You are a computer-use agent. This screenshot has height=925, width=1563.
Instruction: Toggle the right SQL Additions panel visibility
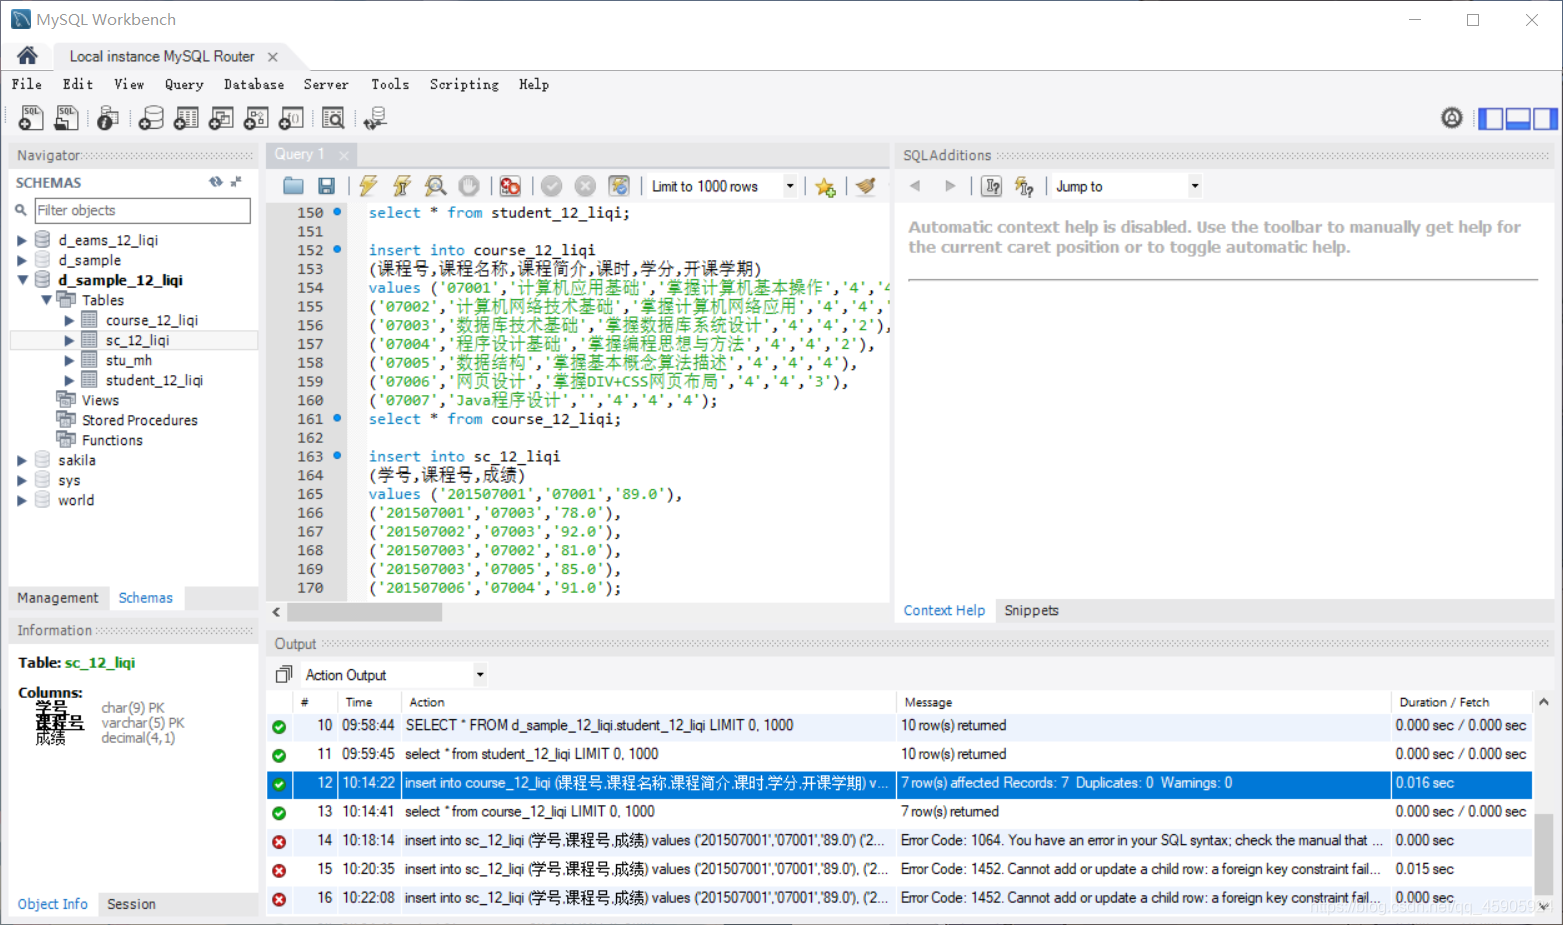click(x=1545, y=118)
